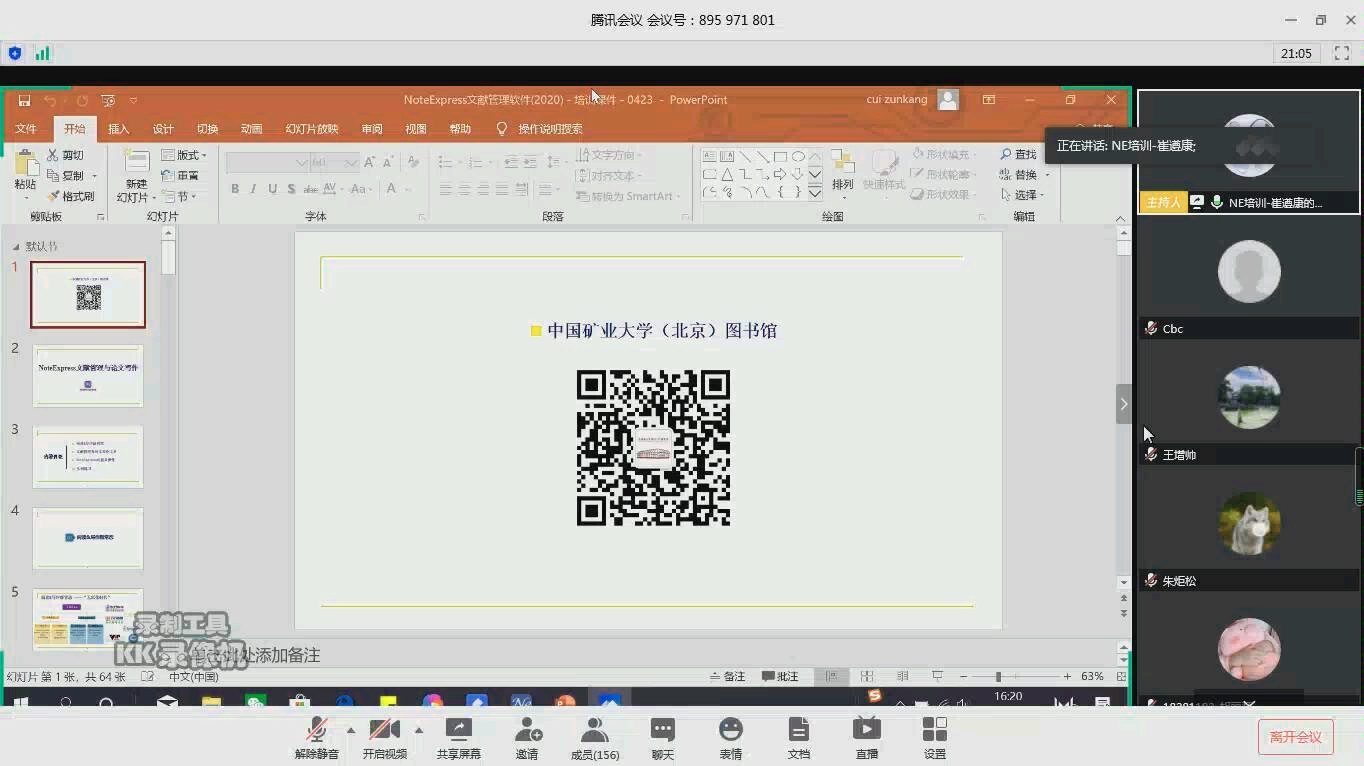Turn on camera with 开启视频

click(x=384, y=739)
